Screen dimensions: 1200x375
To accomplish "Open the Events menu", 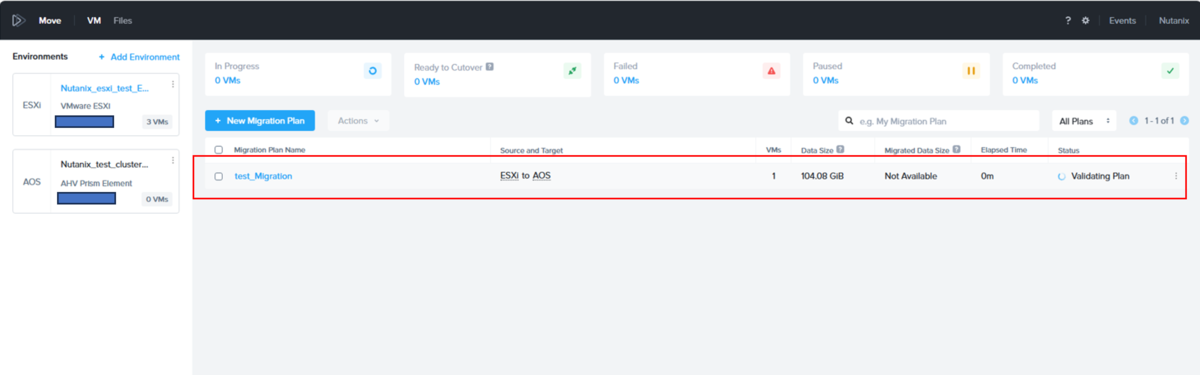I will 1122,20.
